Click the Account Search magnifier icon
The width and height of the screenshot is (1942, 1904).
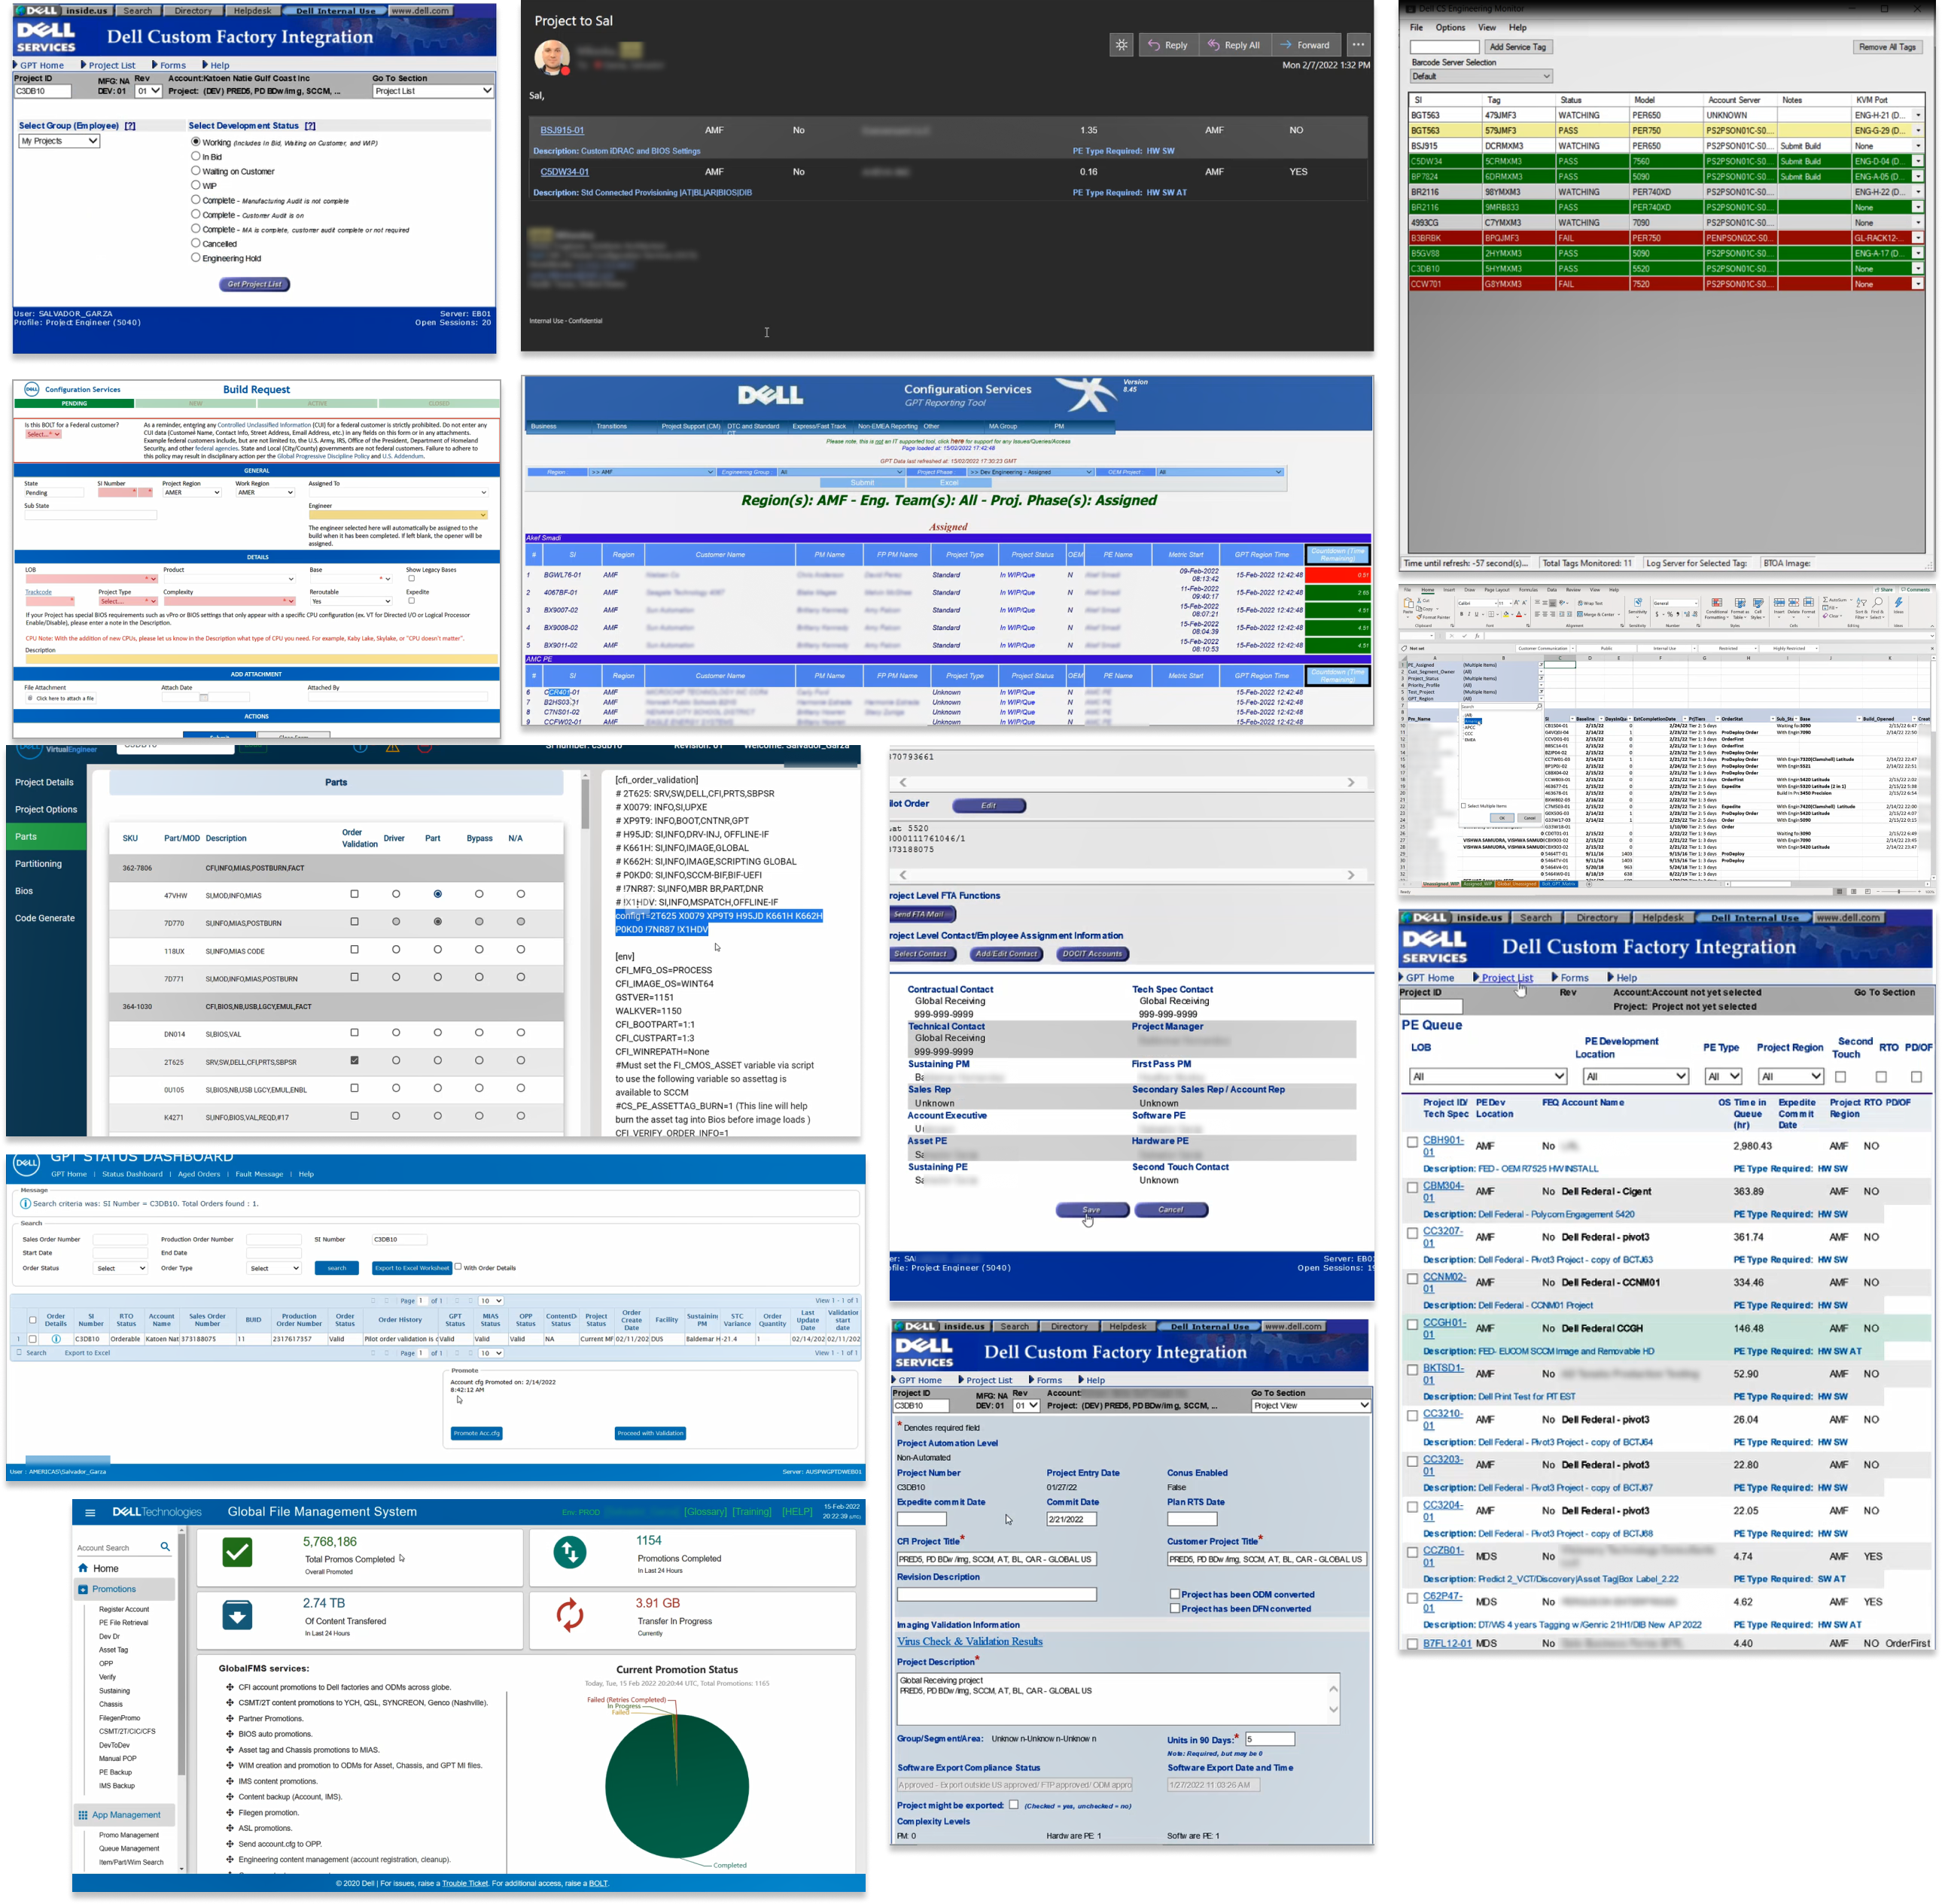point(165,1547)
